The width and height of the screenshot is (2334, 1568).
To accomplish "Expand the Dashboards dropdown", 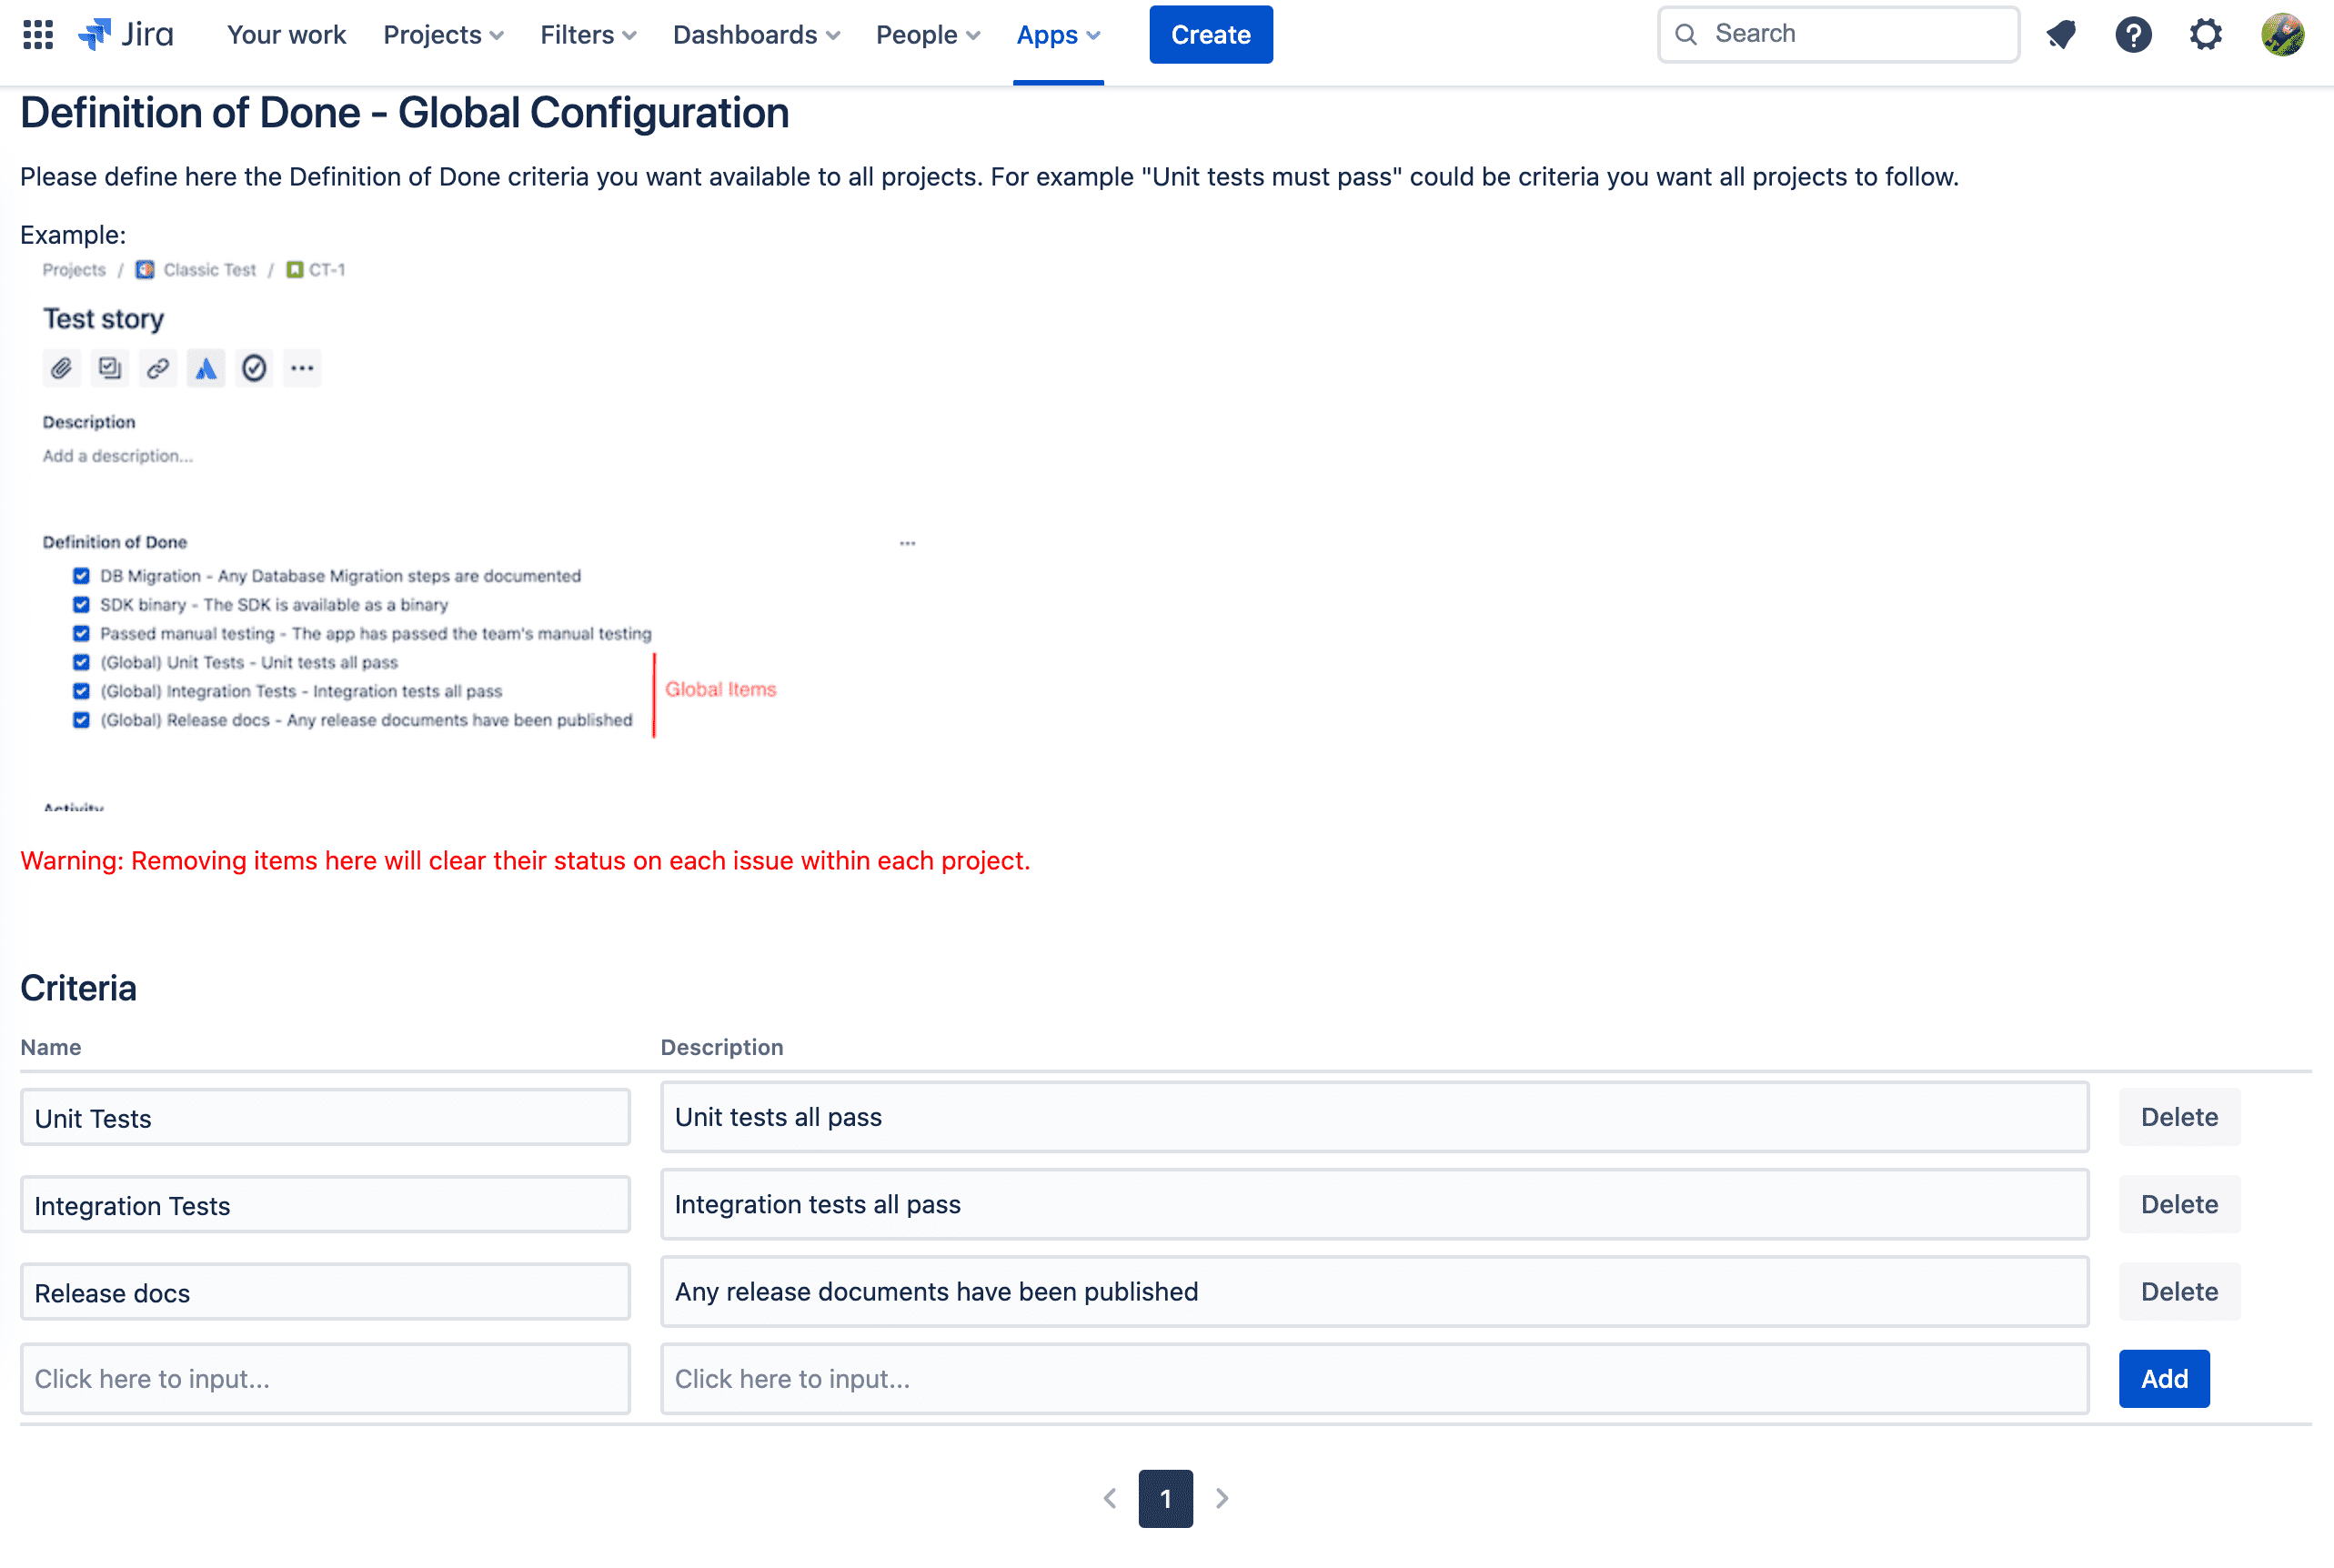I will click(756, 35).
